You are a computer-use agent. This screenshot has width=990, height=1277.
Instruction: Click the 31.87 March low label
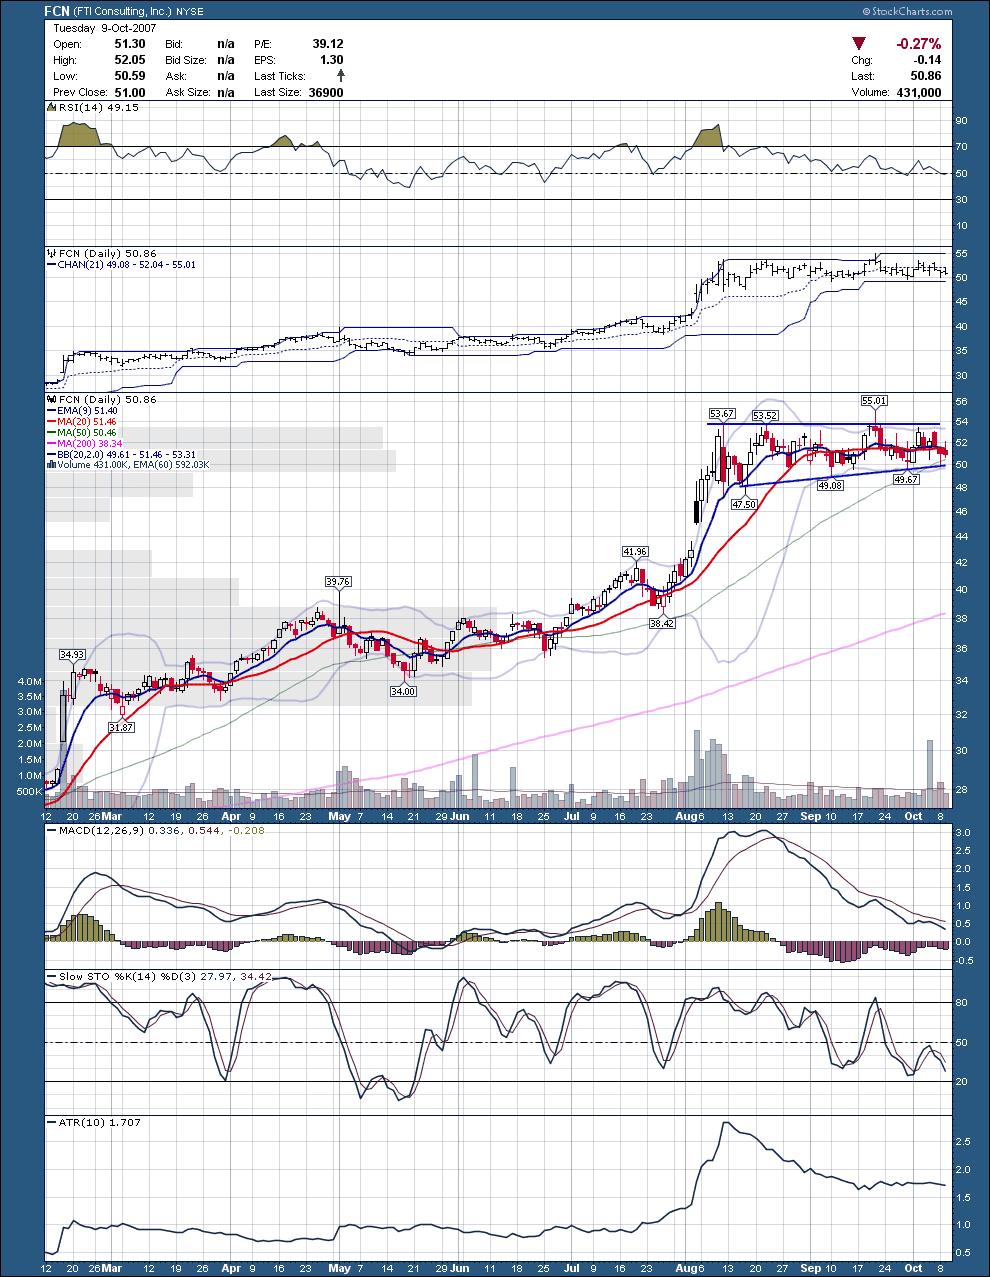(121, 727)
